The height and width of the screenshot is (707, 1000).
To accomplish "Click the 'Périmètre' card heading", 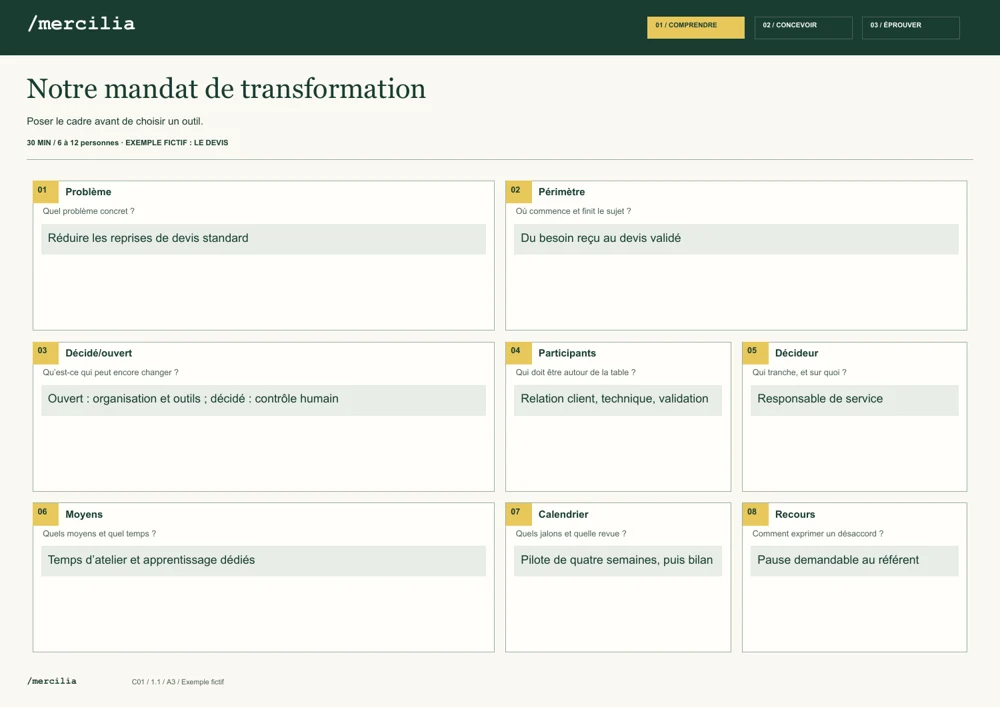I will [561, 192].
